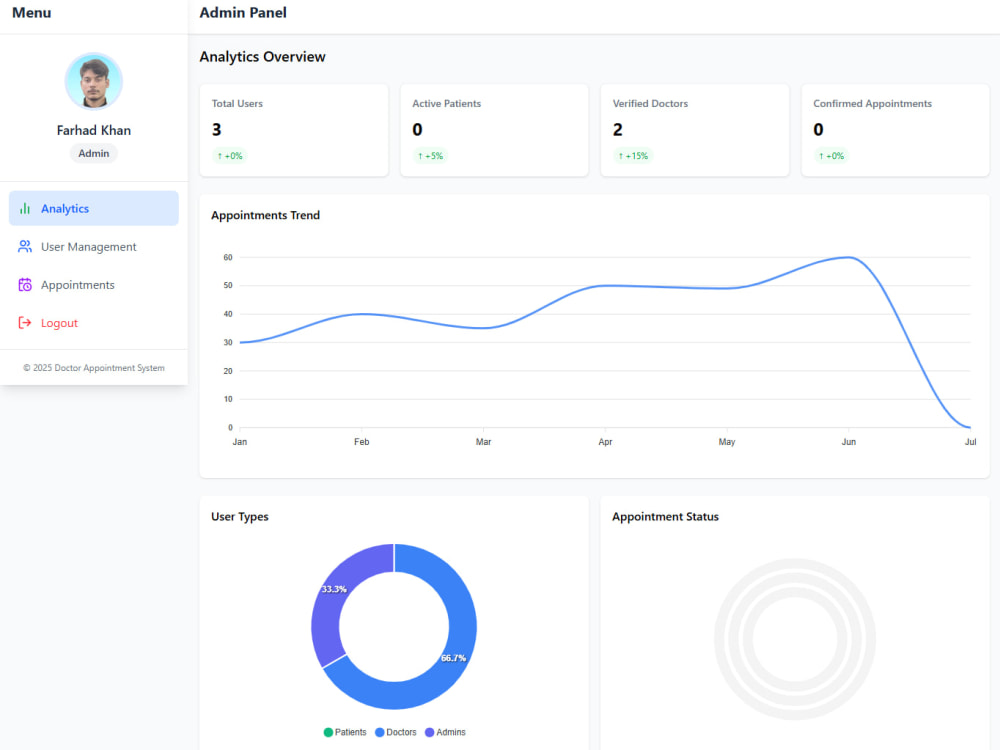Click the Logout arrow icon
Viewport: 1000px width, 750px height.
pos(25,323)
